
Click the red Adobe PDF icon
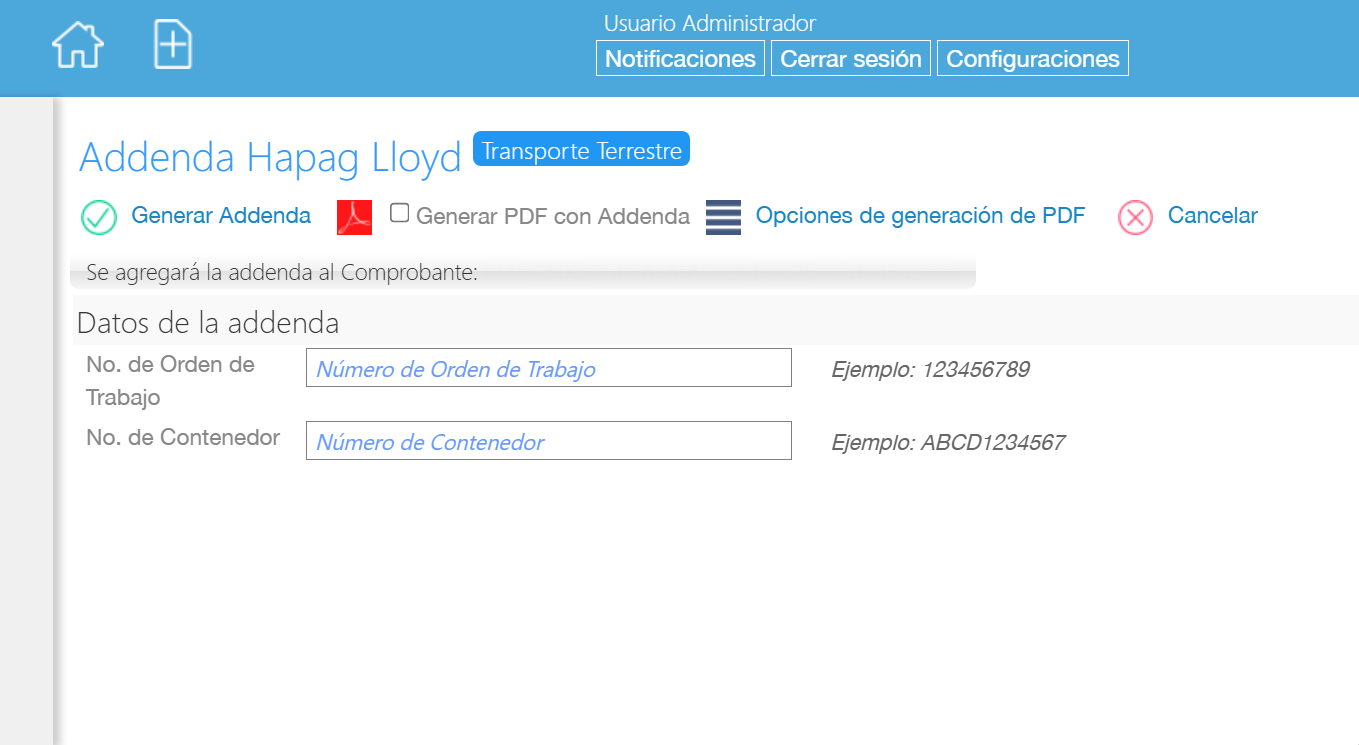coord(354,217)
